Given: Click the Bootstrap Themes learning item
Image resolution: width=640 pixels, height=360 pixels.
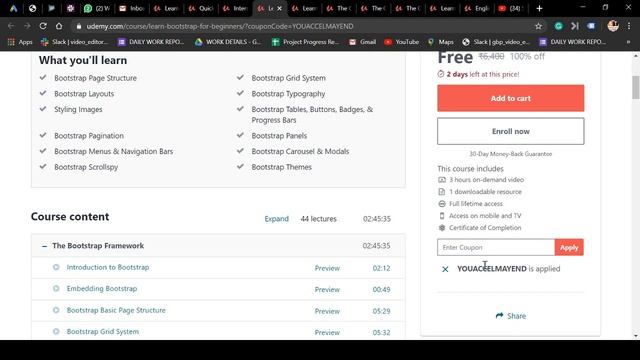Looking at the screenshot, I should click(x=281, y=167).
